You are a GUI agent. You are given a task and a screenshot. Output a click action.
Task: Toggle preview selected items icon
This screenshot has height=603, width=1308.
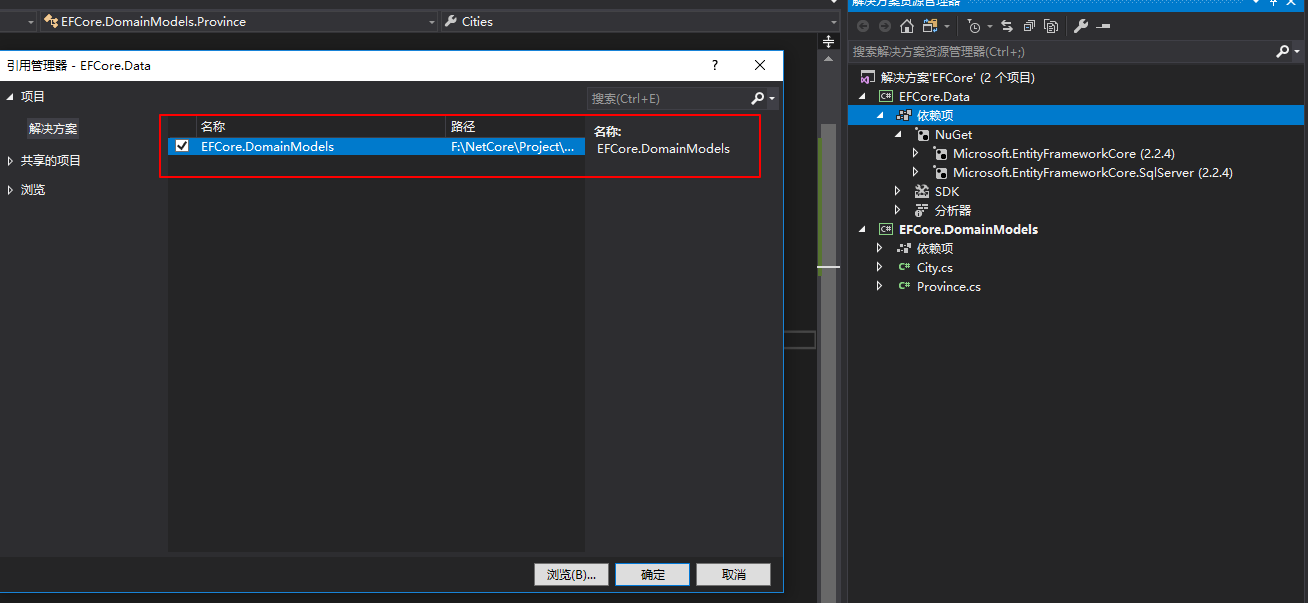1103,26
